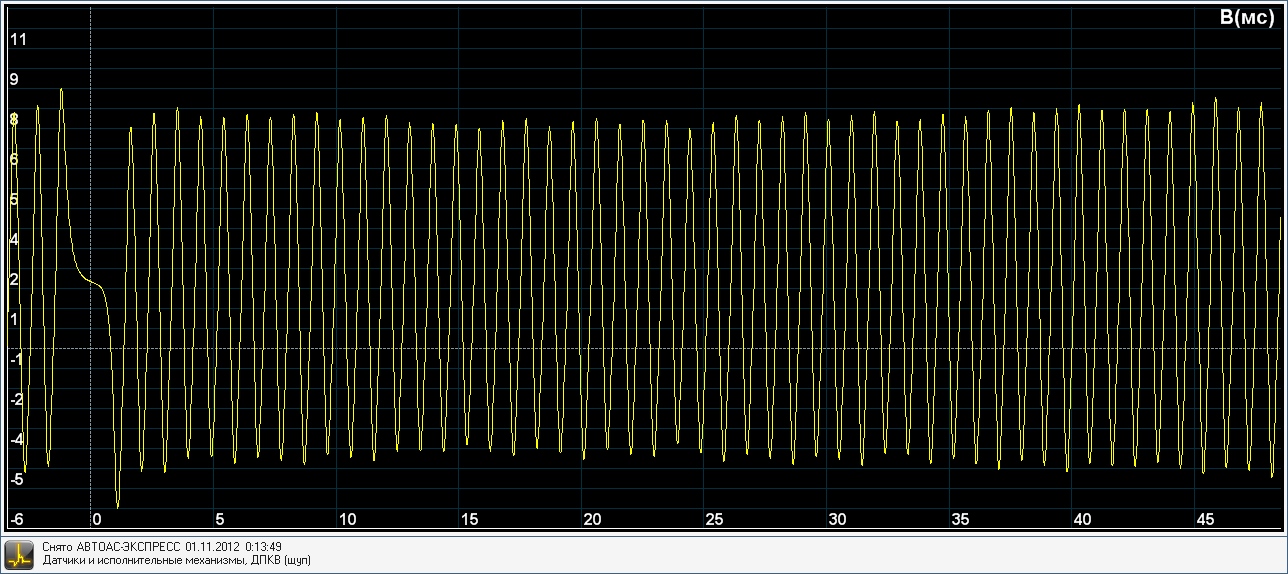Viewport: 1288px width, 574px height.
Task: Click the -5 volt label on vertical axis
Action: coord(16,479)
